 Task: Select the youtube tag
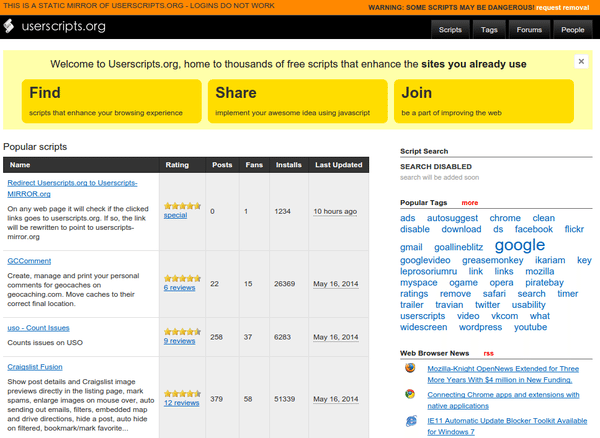coord(530,327)
